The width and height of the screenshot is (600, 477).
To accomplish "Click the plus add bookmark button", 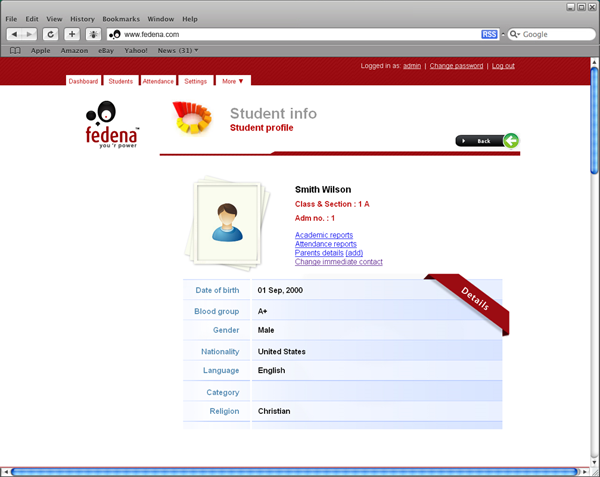I will pyautogui.click(x=72, y=34).
